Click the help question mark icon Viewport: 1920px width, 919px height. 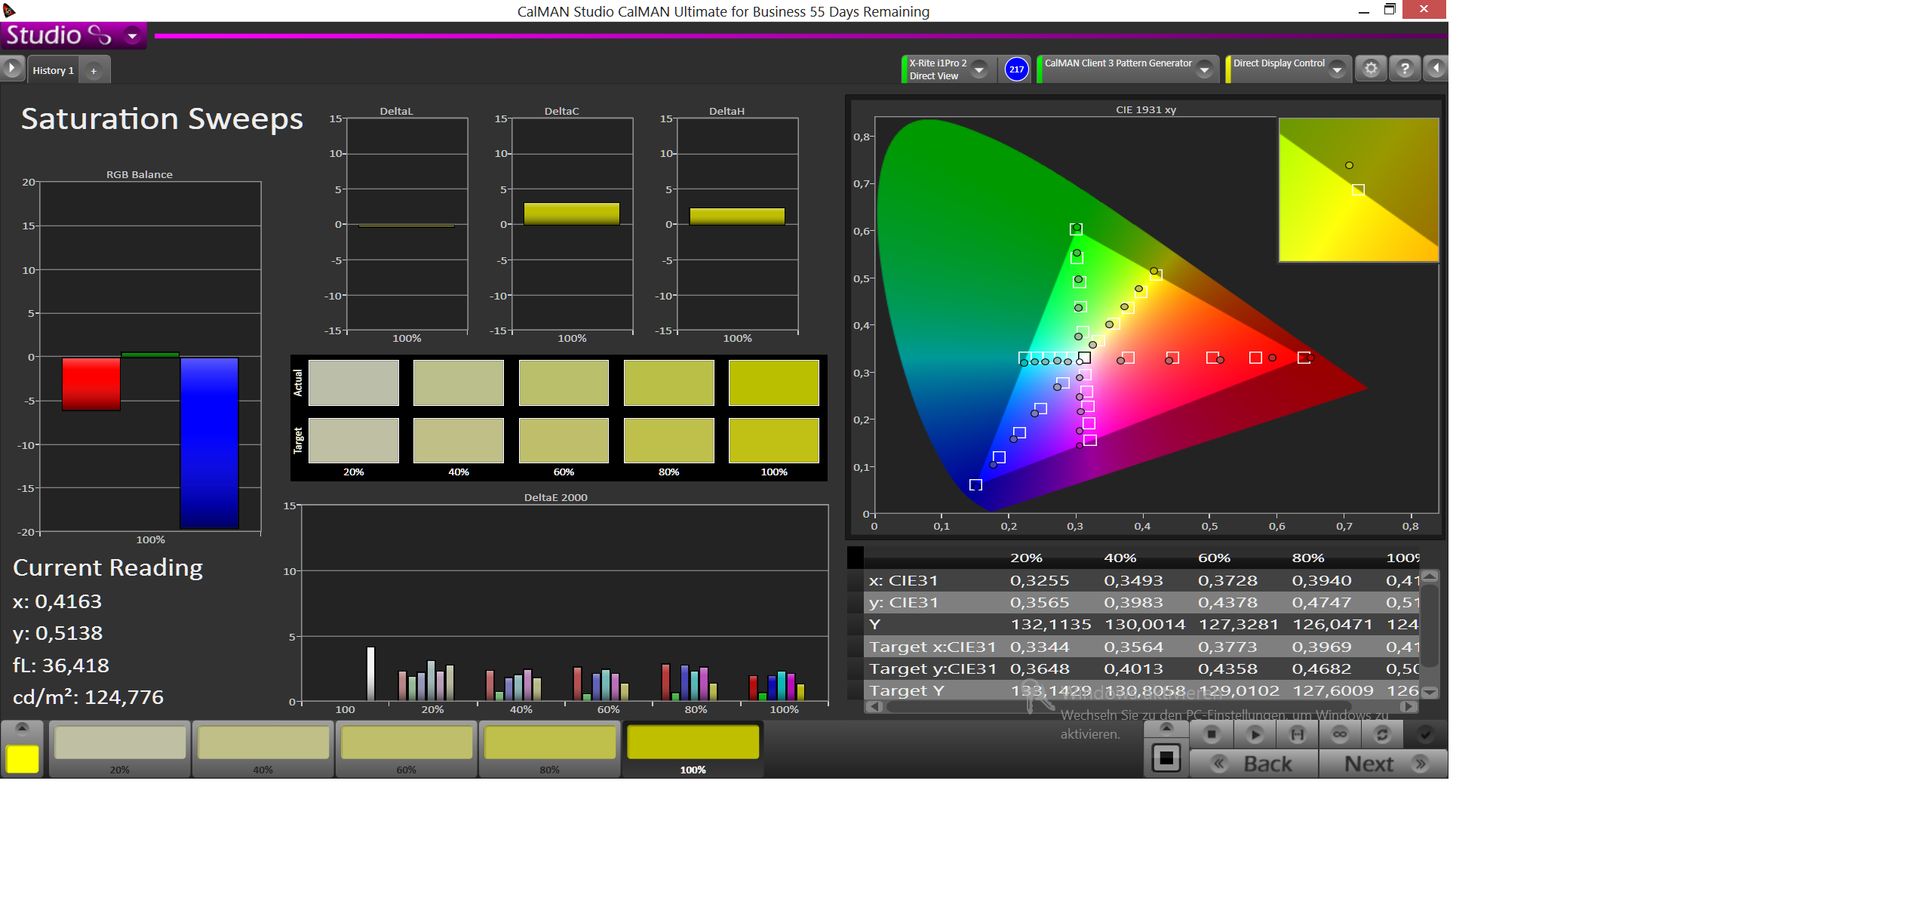tap(1405, 68)
